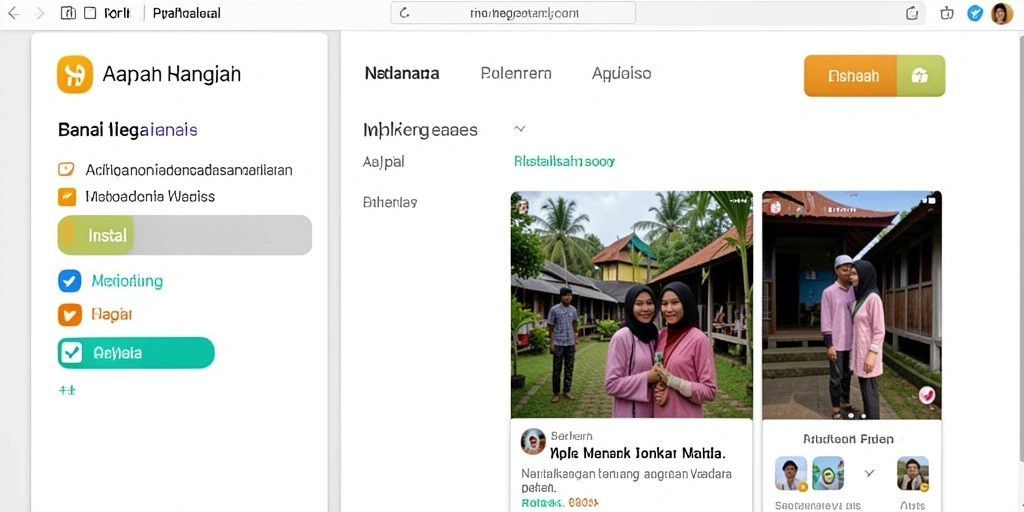Go forward with the browser forward arrow
Screen dimensions: 1024x512
coord(39,13)
